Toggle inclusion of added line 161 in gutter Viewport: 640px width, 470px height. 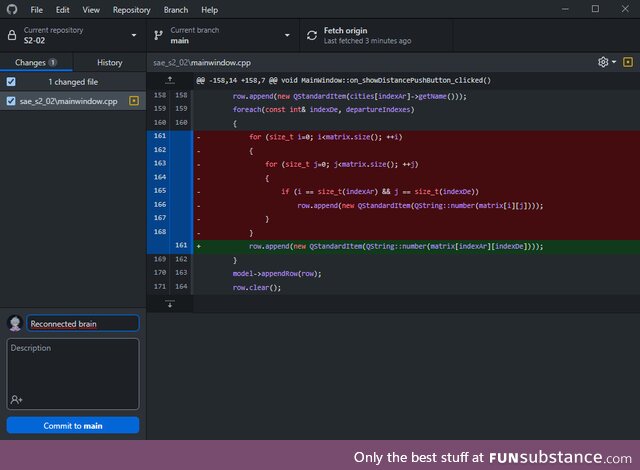coord(181,245)
